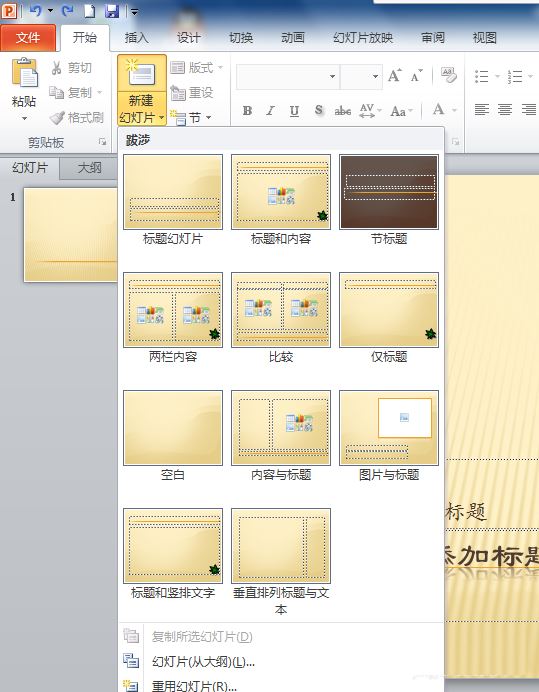Choose 幻灯片(从大纲) menu entry
The width and height of the screenshot is (539, 692).
pos(203,661)
